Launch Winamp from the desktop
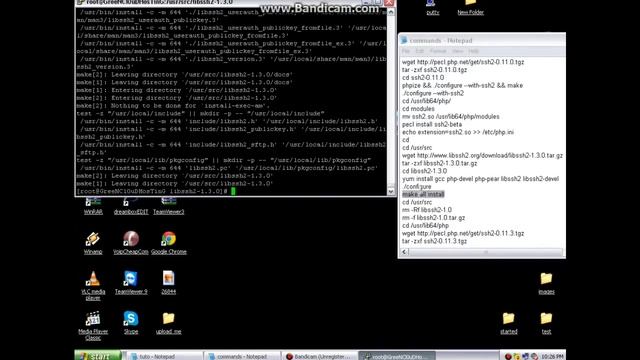Image resolution: width=640 pixels, height=360 pixels. pyautogui.click(x=93, y=243)
